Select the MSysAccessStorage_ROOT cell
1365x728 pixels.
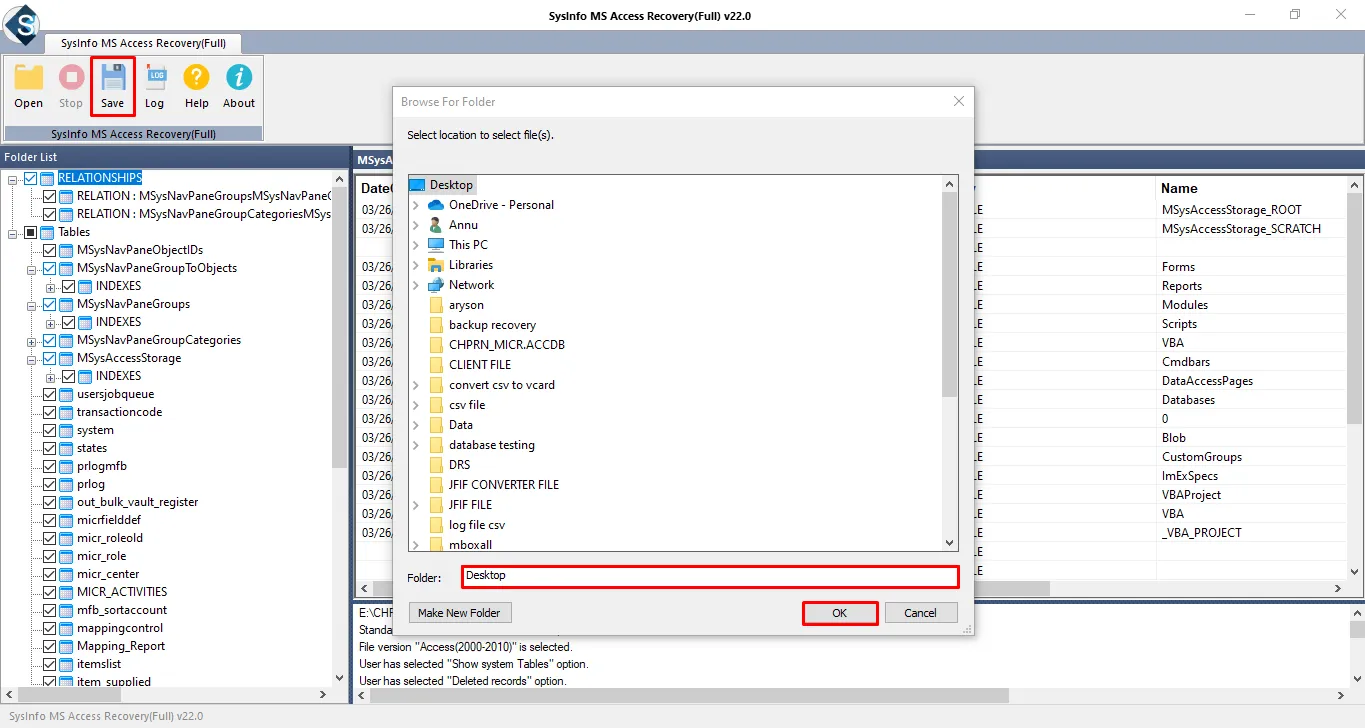coord(1231,210)
